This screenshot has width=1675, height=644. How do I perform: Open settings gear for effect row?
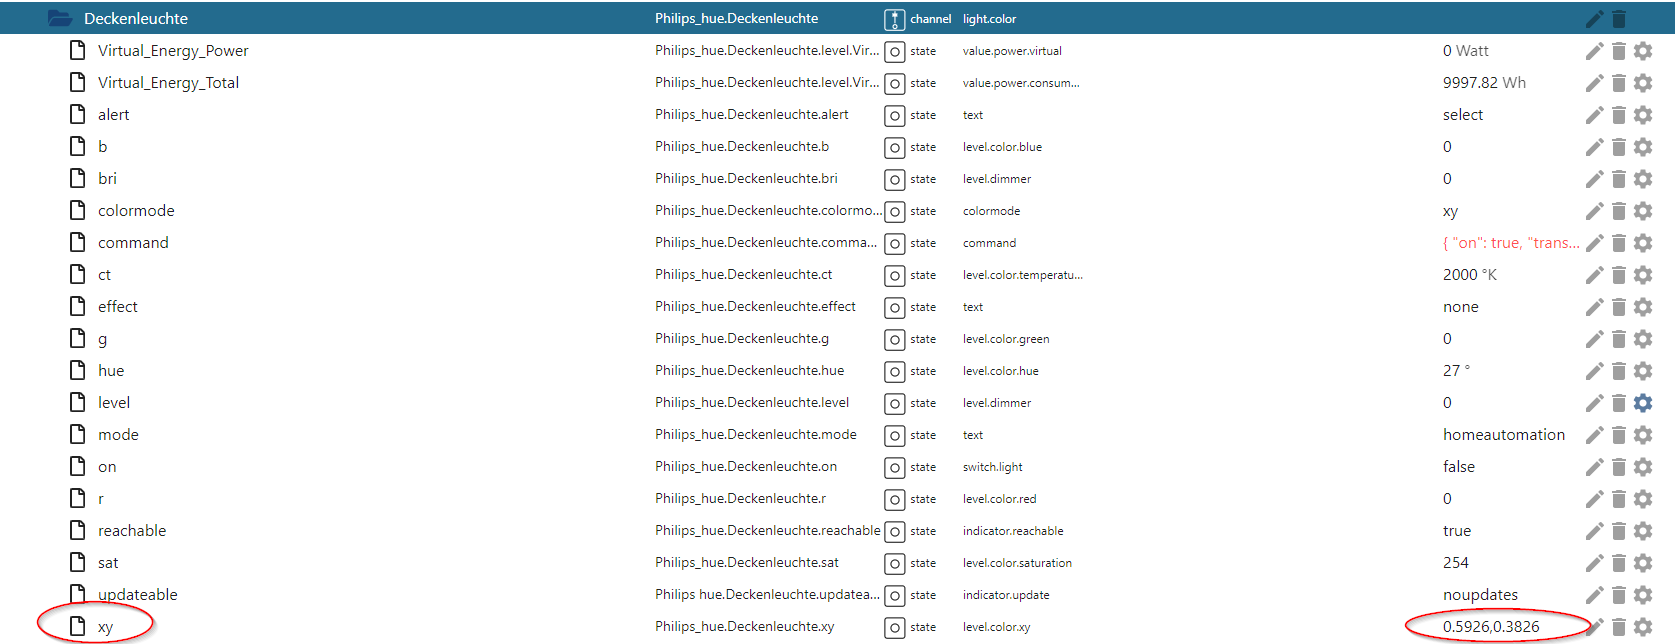coord(1643,307)
